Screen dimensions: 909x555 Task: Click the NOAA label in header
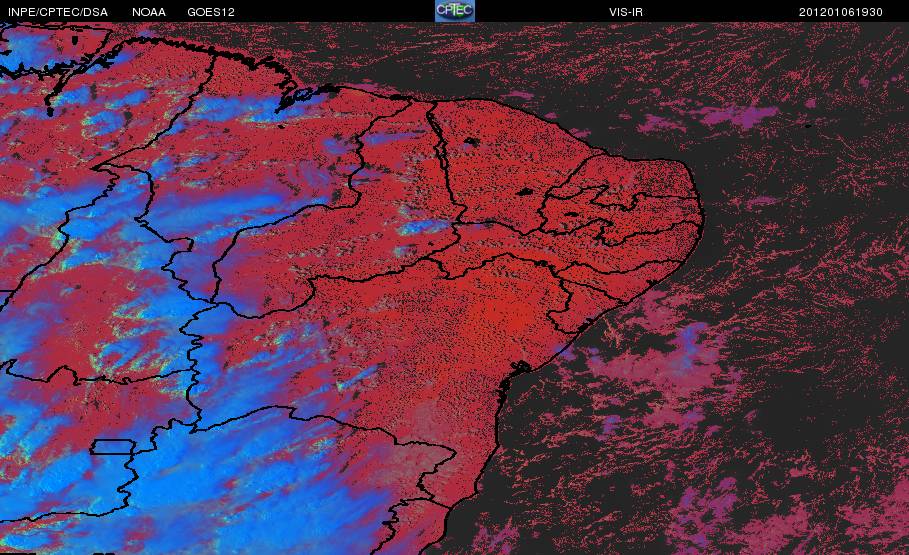[x=149, y=12]
